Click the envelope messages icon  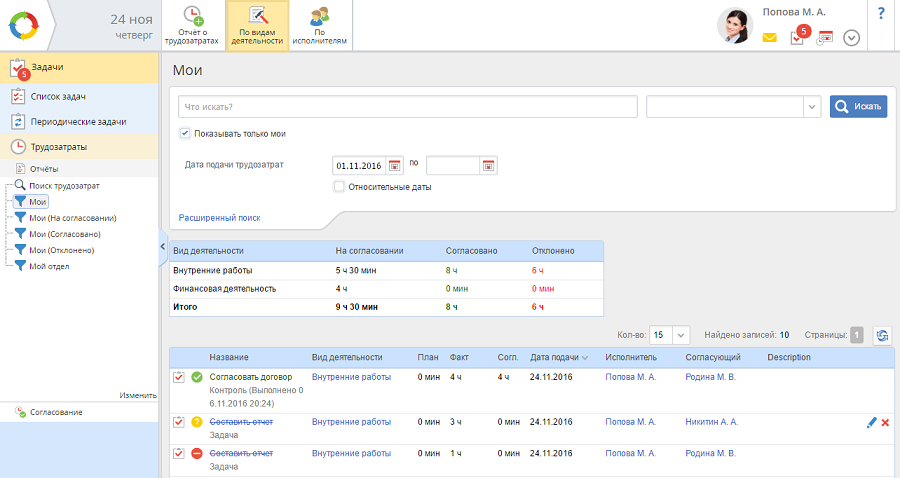(769, 38)
